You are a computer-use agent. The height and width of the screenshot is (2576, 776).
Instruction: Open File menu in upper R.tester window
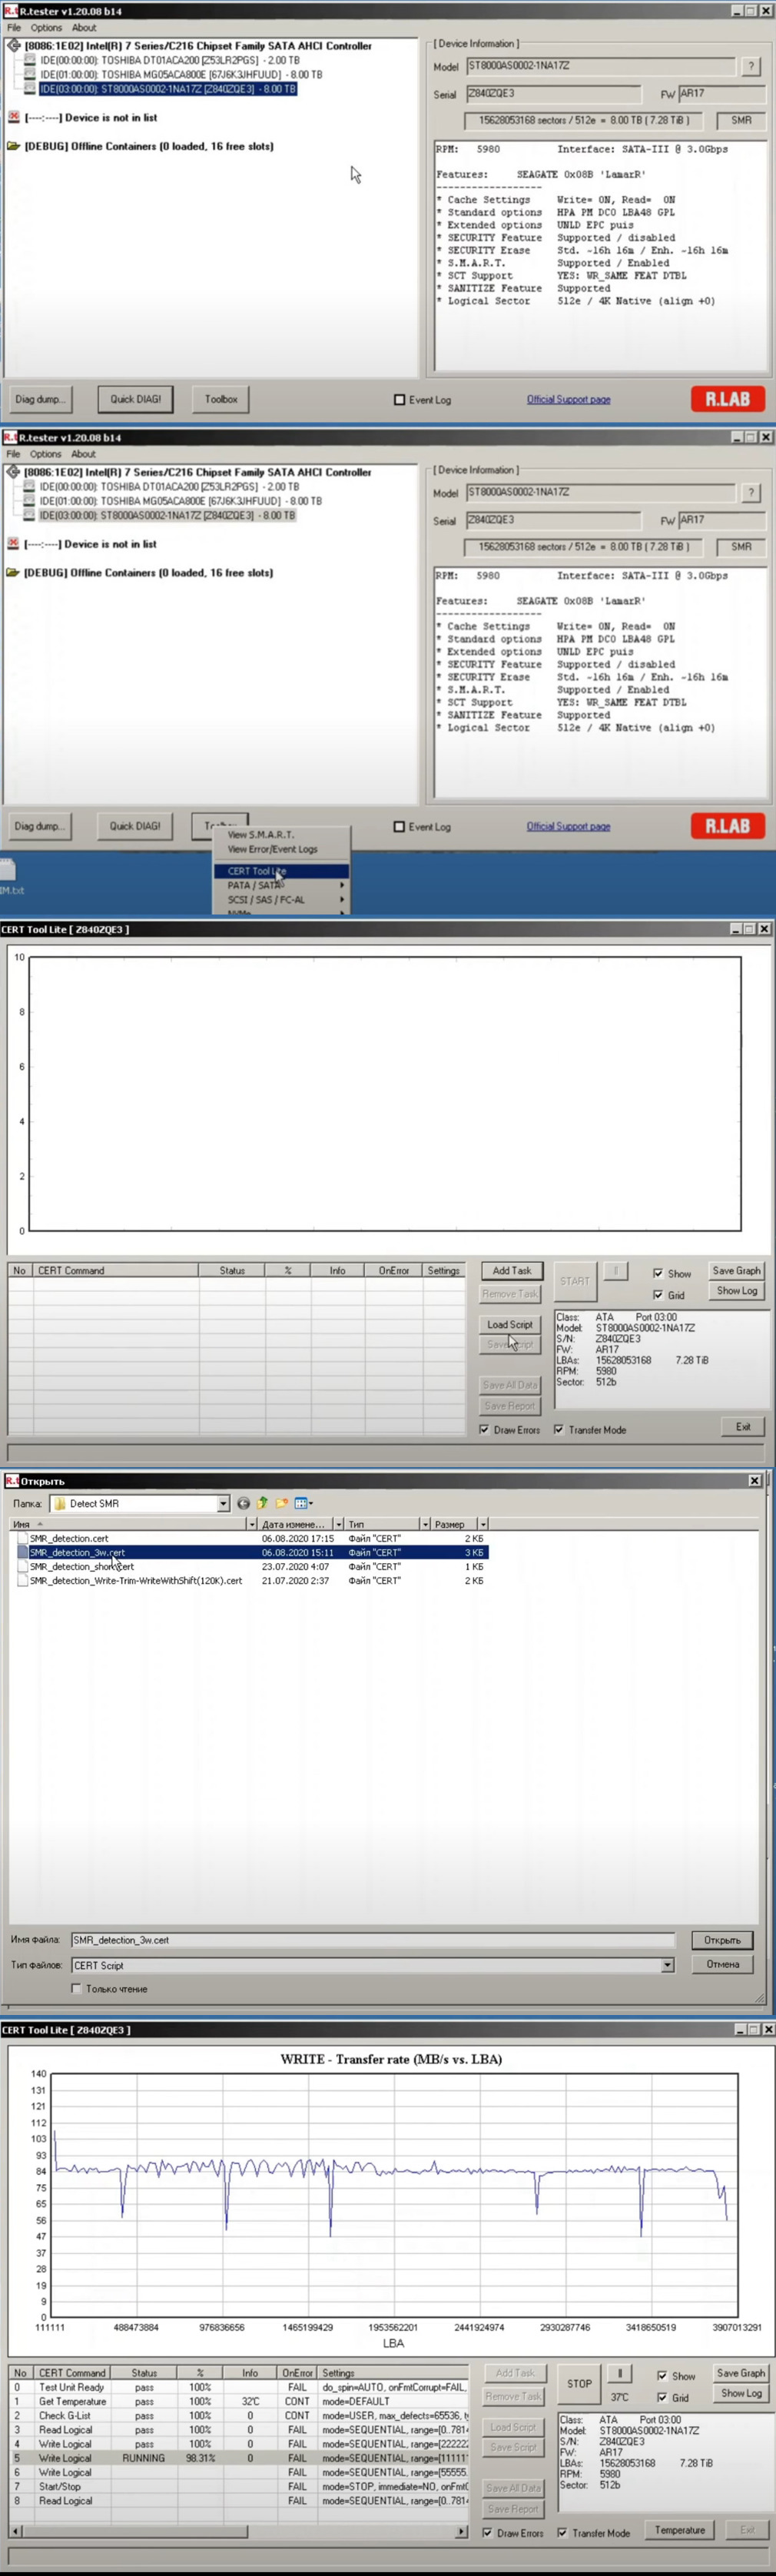coord(14,28)
